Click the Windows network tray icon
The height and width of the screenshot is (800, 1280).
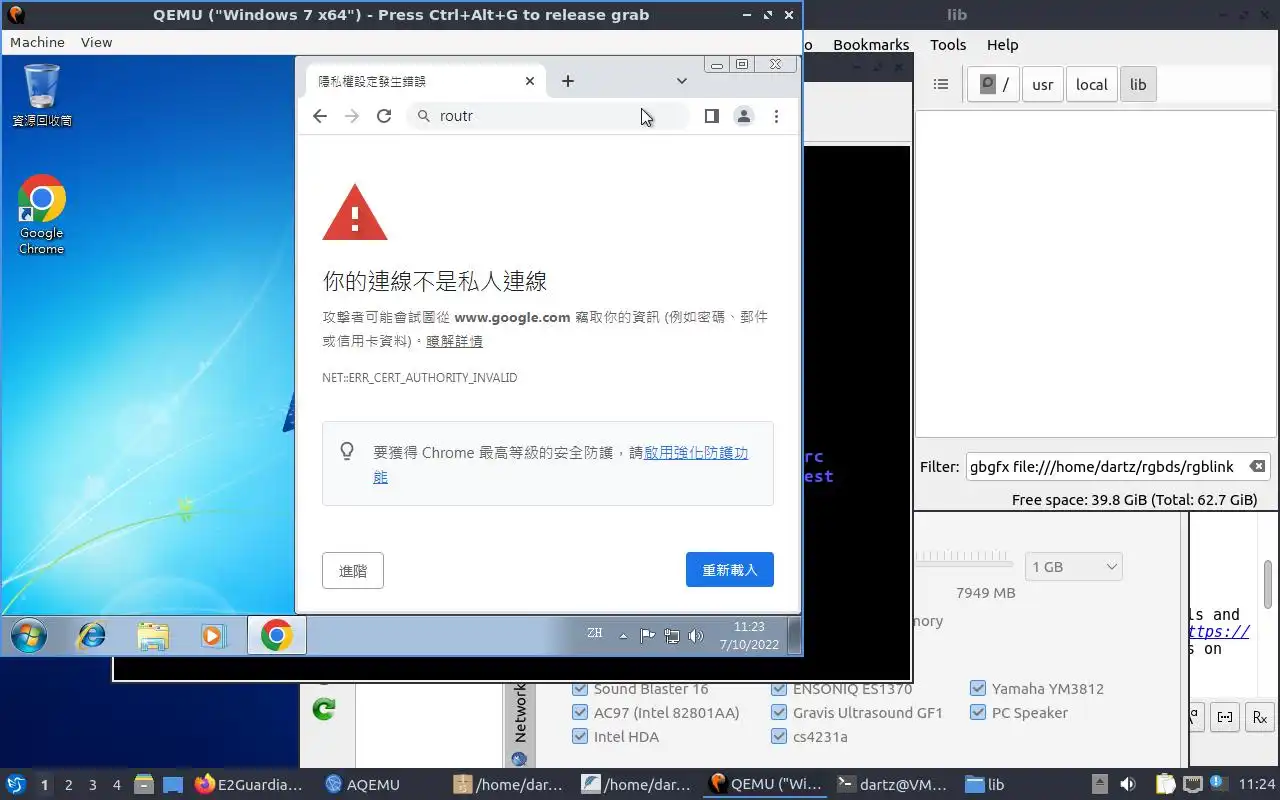tap(672, 635)
